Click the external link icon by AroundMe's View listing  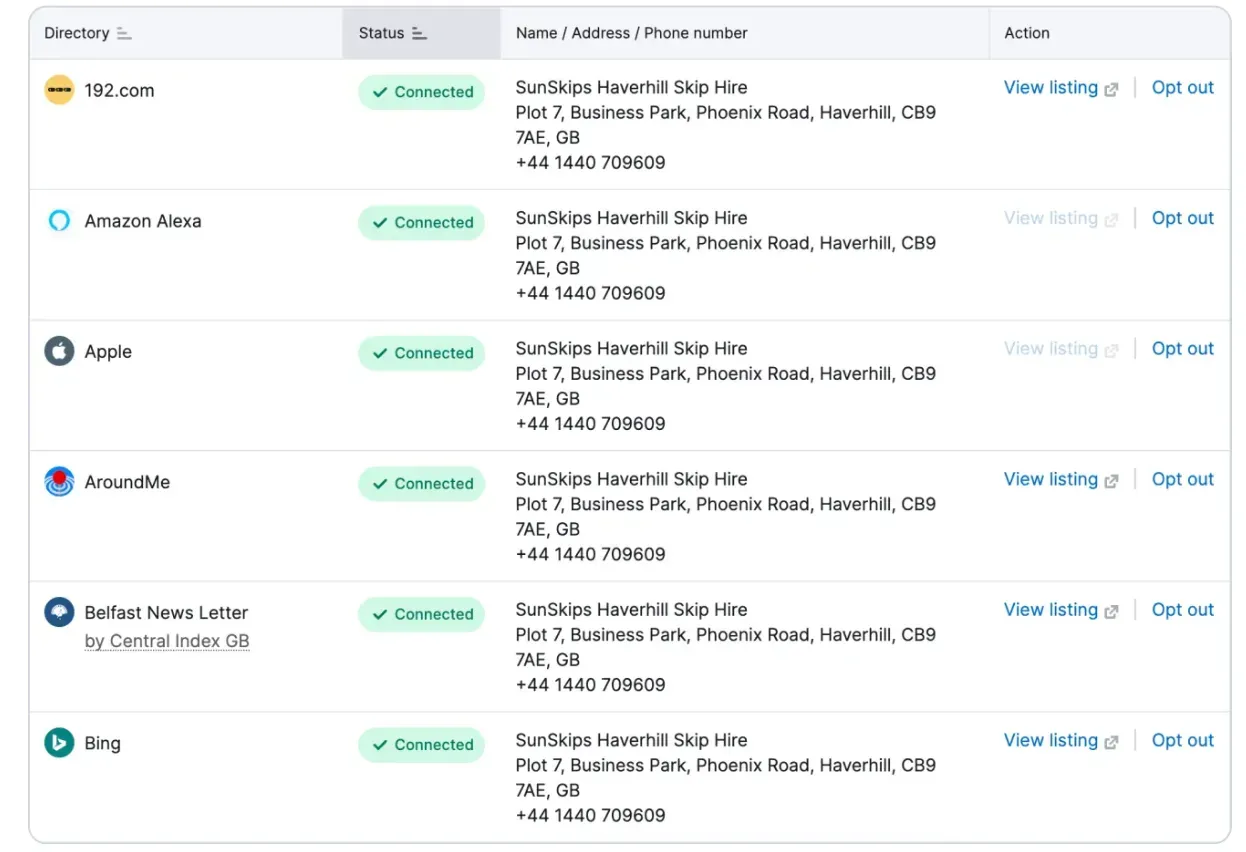[x=1111, y=480]
